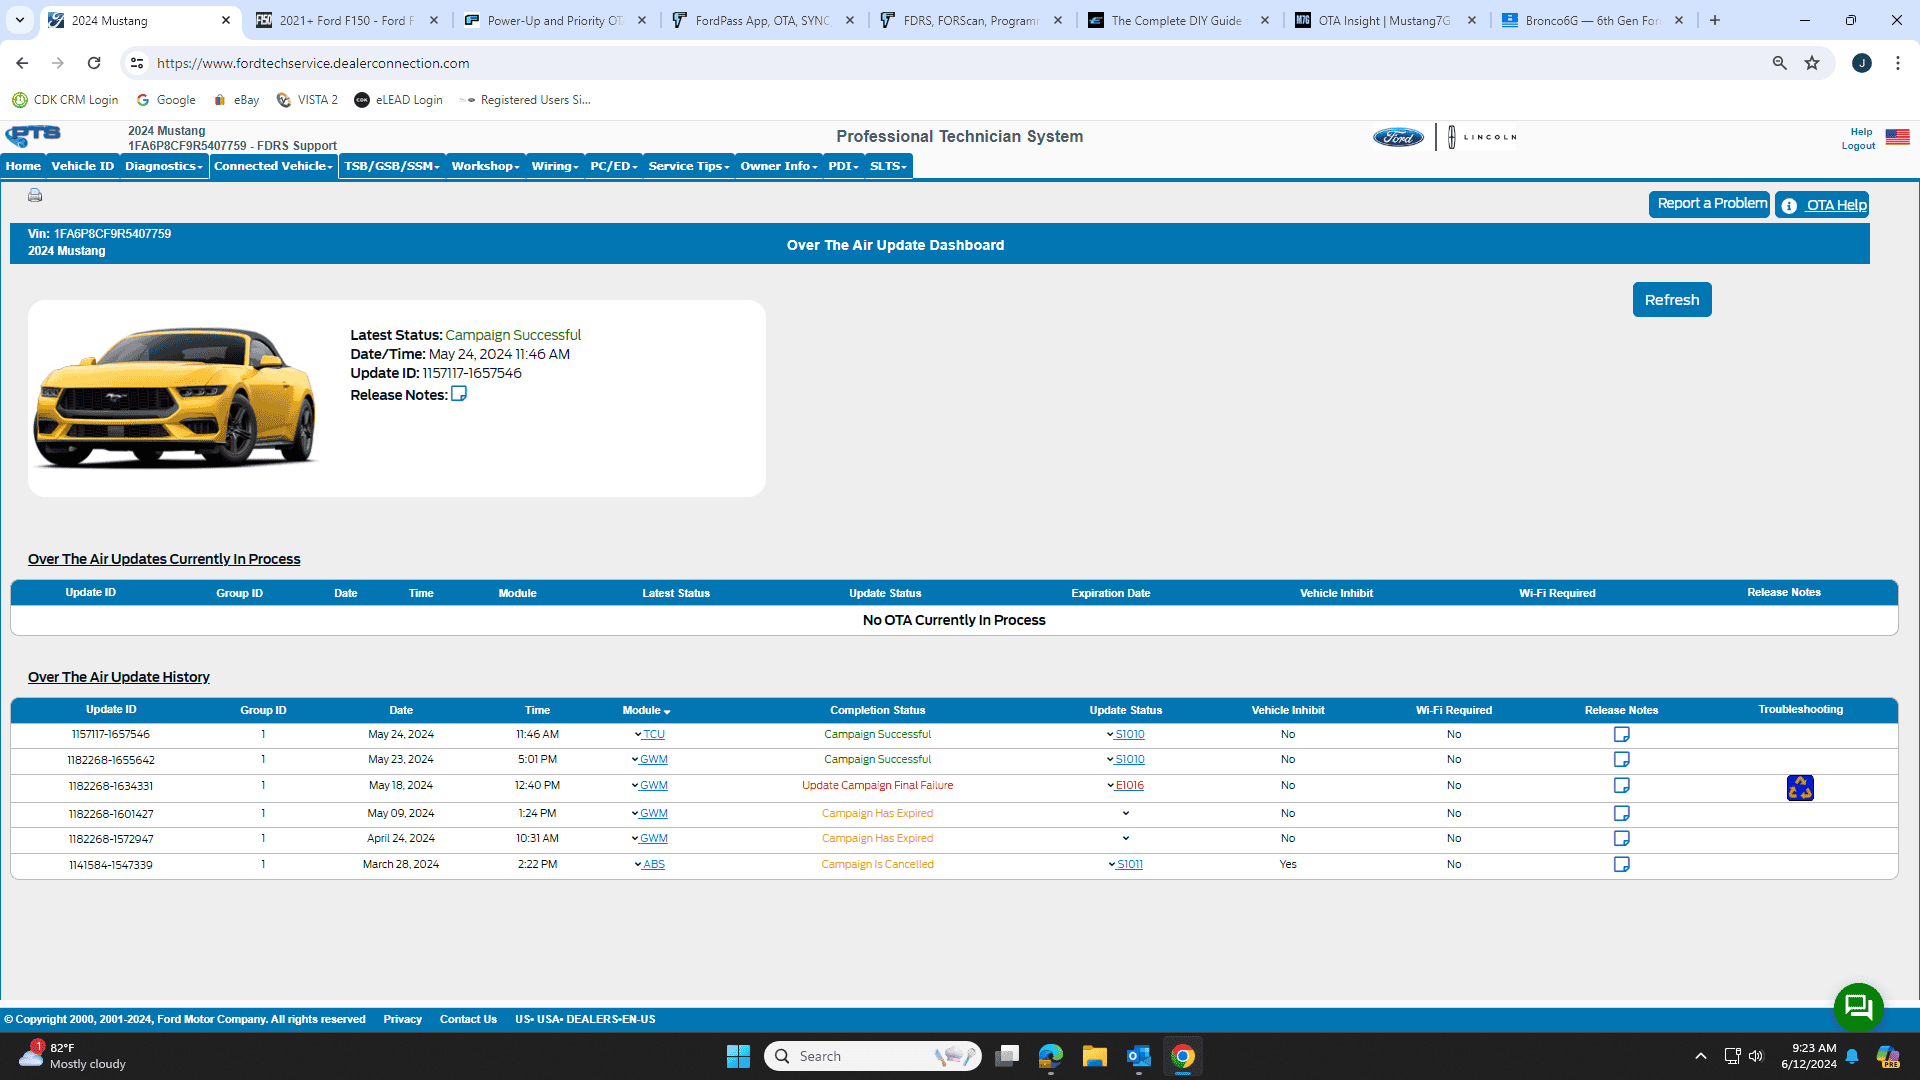Click the print page icon
Image resolution: width=1920 pixels, height=1080 pixels.
pyautogui.click(x=35, y=195)
